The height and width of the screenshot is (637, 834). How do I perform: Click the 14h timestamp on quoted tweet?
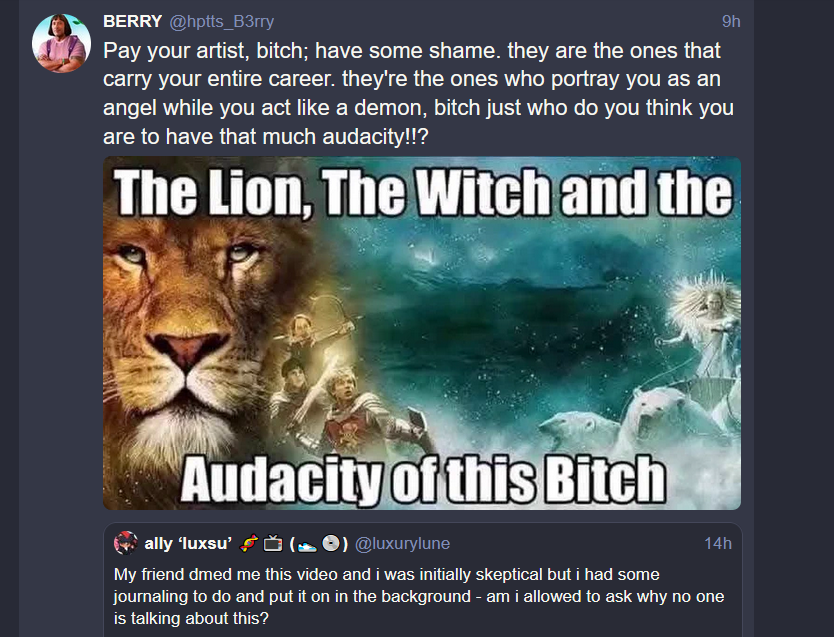(718, 543)
